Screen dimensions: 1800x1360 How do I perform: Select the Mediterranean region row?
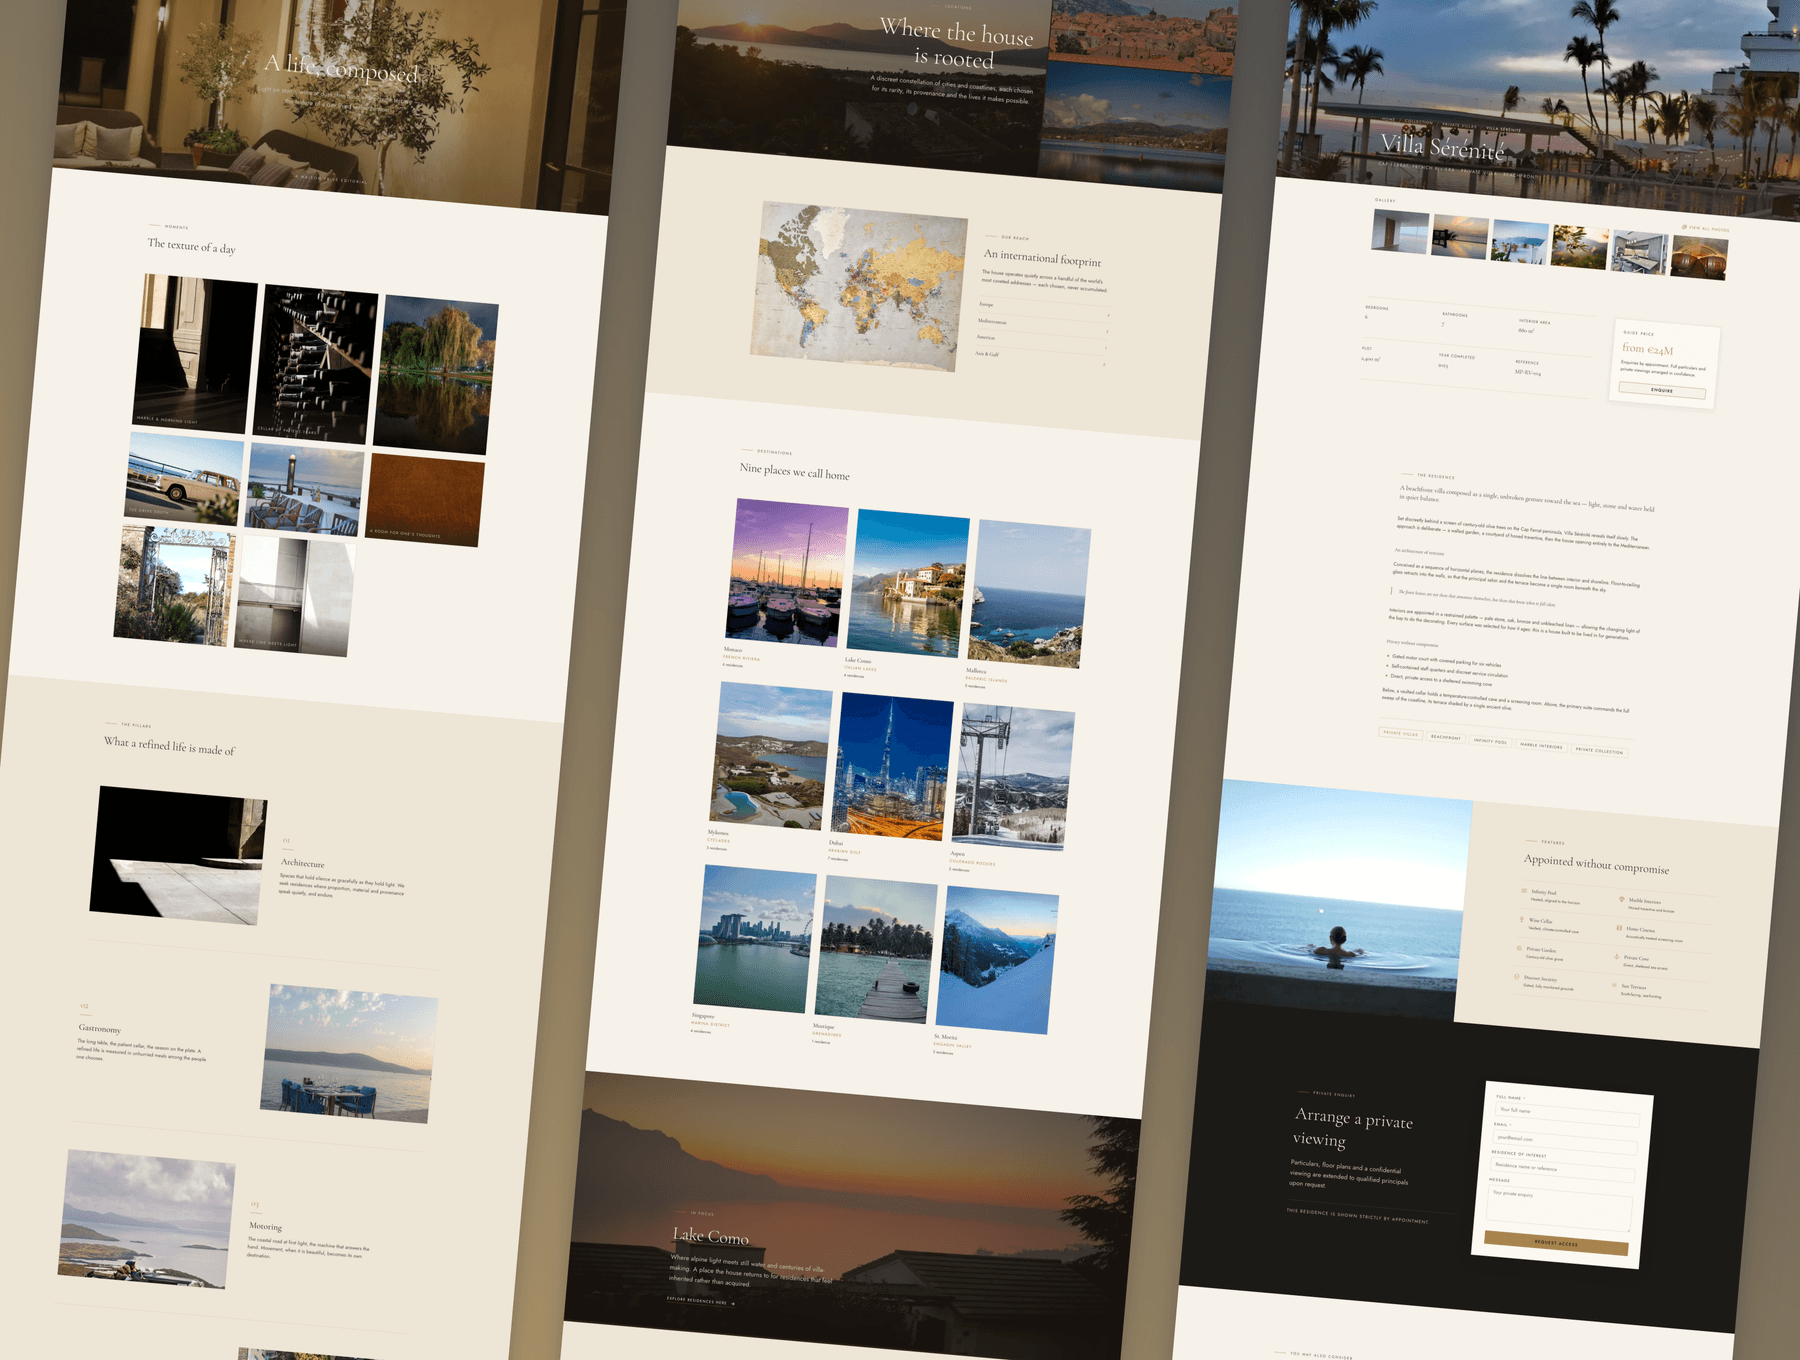(x=1043, y=327)
